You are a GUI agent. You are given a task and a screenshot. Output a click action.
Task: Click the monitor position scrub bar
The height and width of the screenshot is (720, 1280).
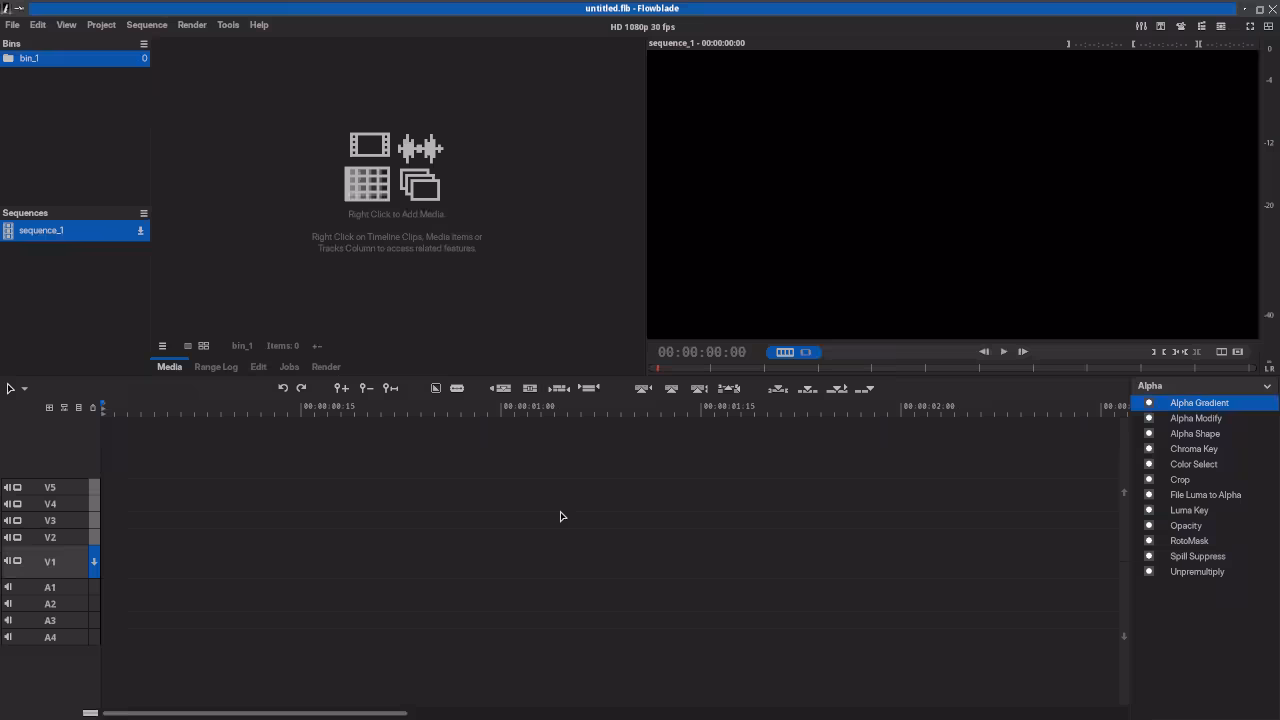(953, 368)
